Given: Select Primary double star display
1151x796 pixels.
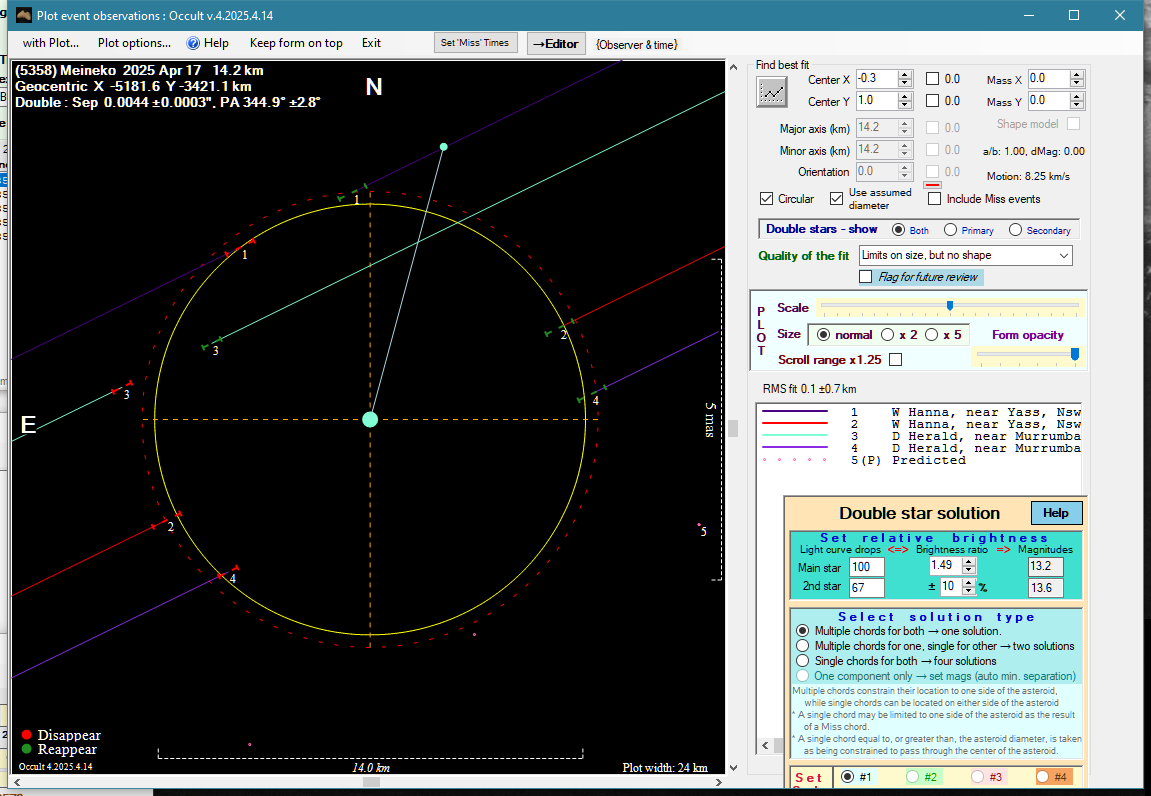Looking at the screenshot, I should point(950,230).
